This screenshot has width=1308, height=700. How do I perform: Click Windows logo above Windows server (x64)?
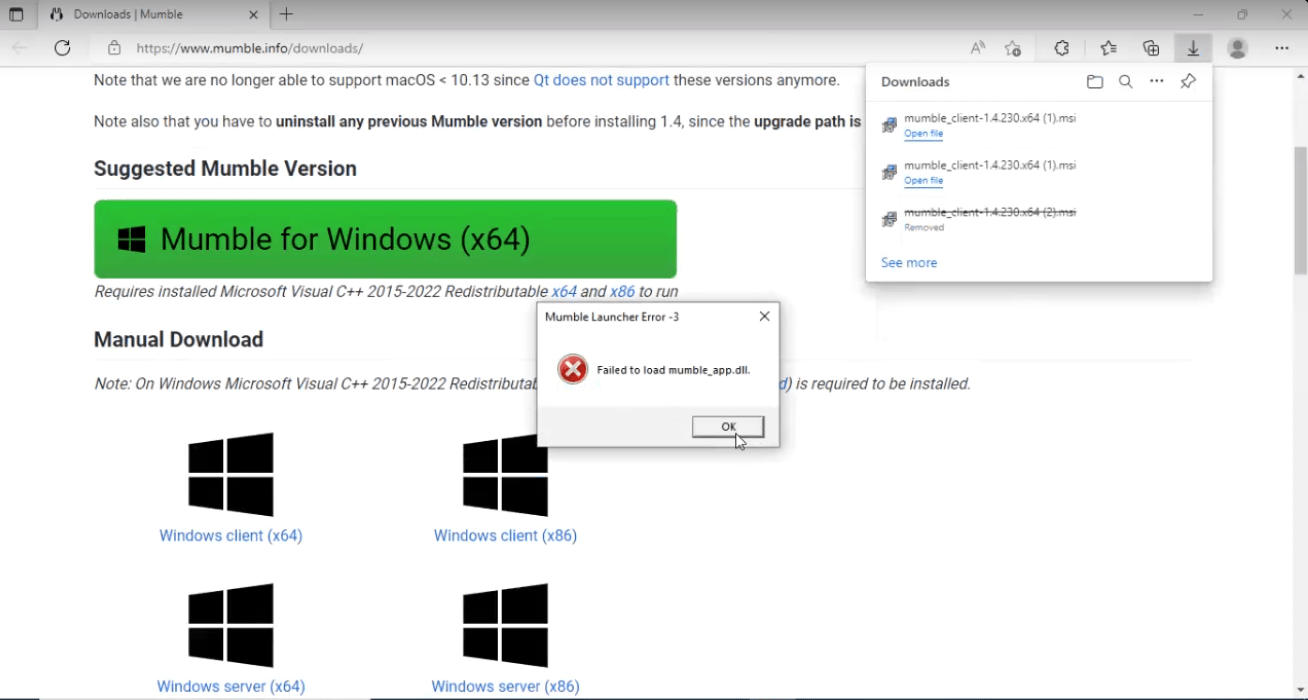(231, 625)
